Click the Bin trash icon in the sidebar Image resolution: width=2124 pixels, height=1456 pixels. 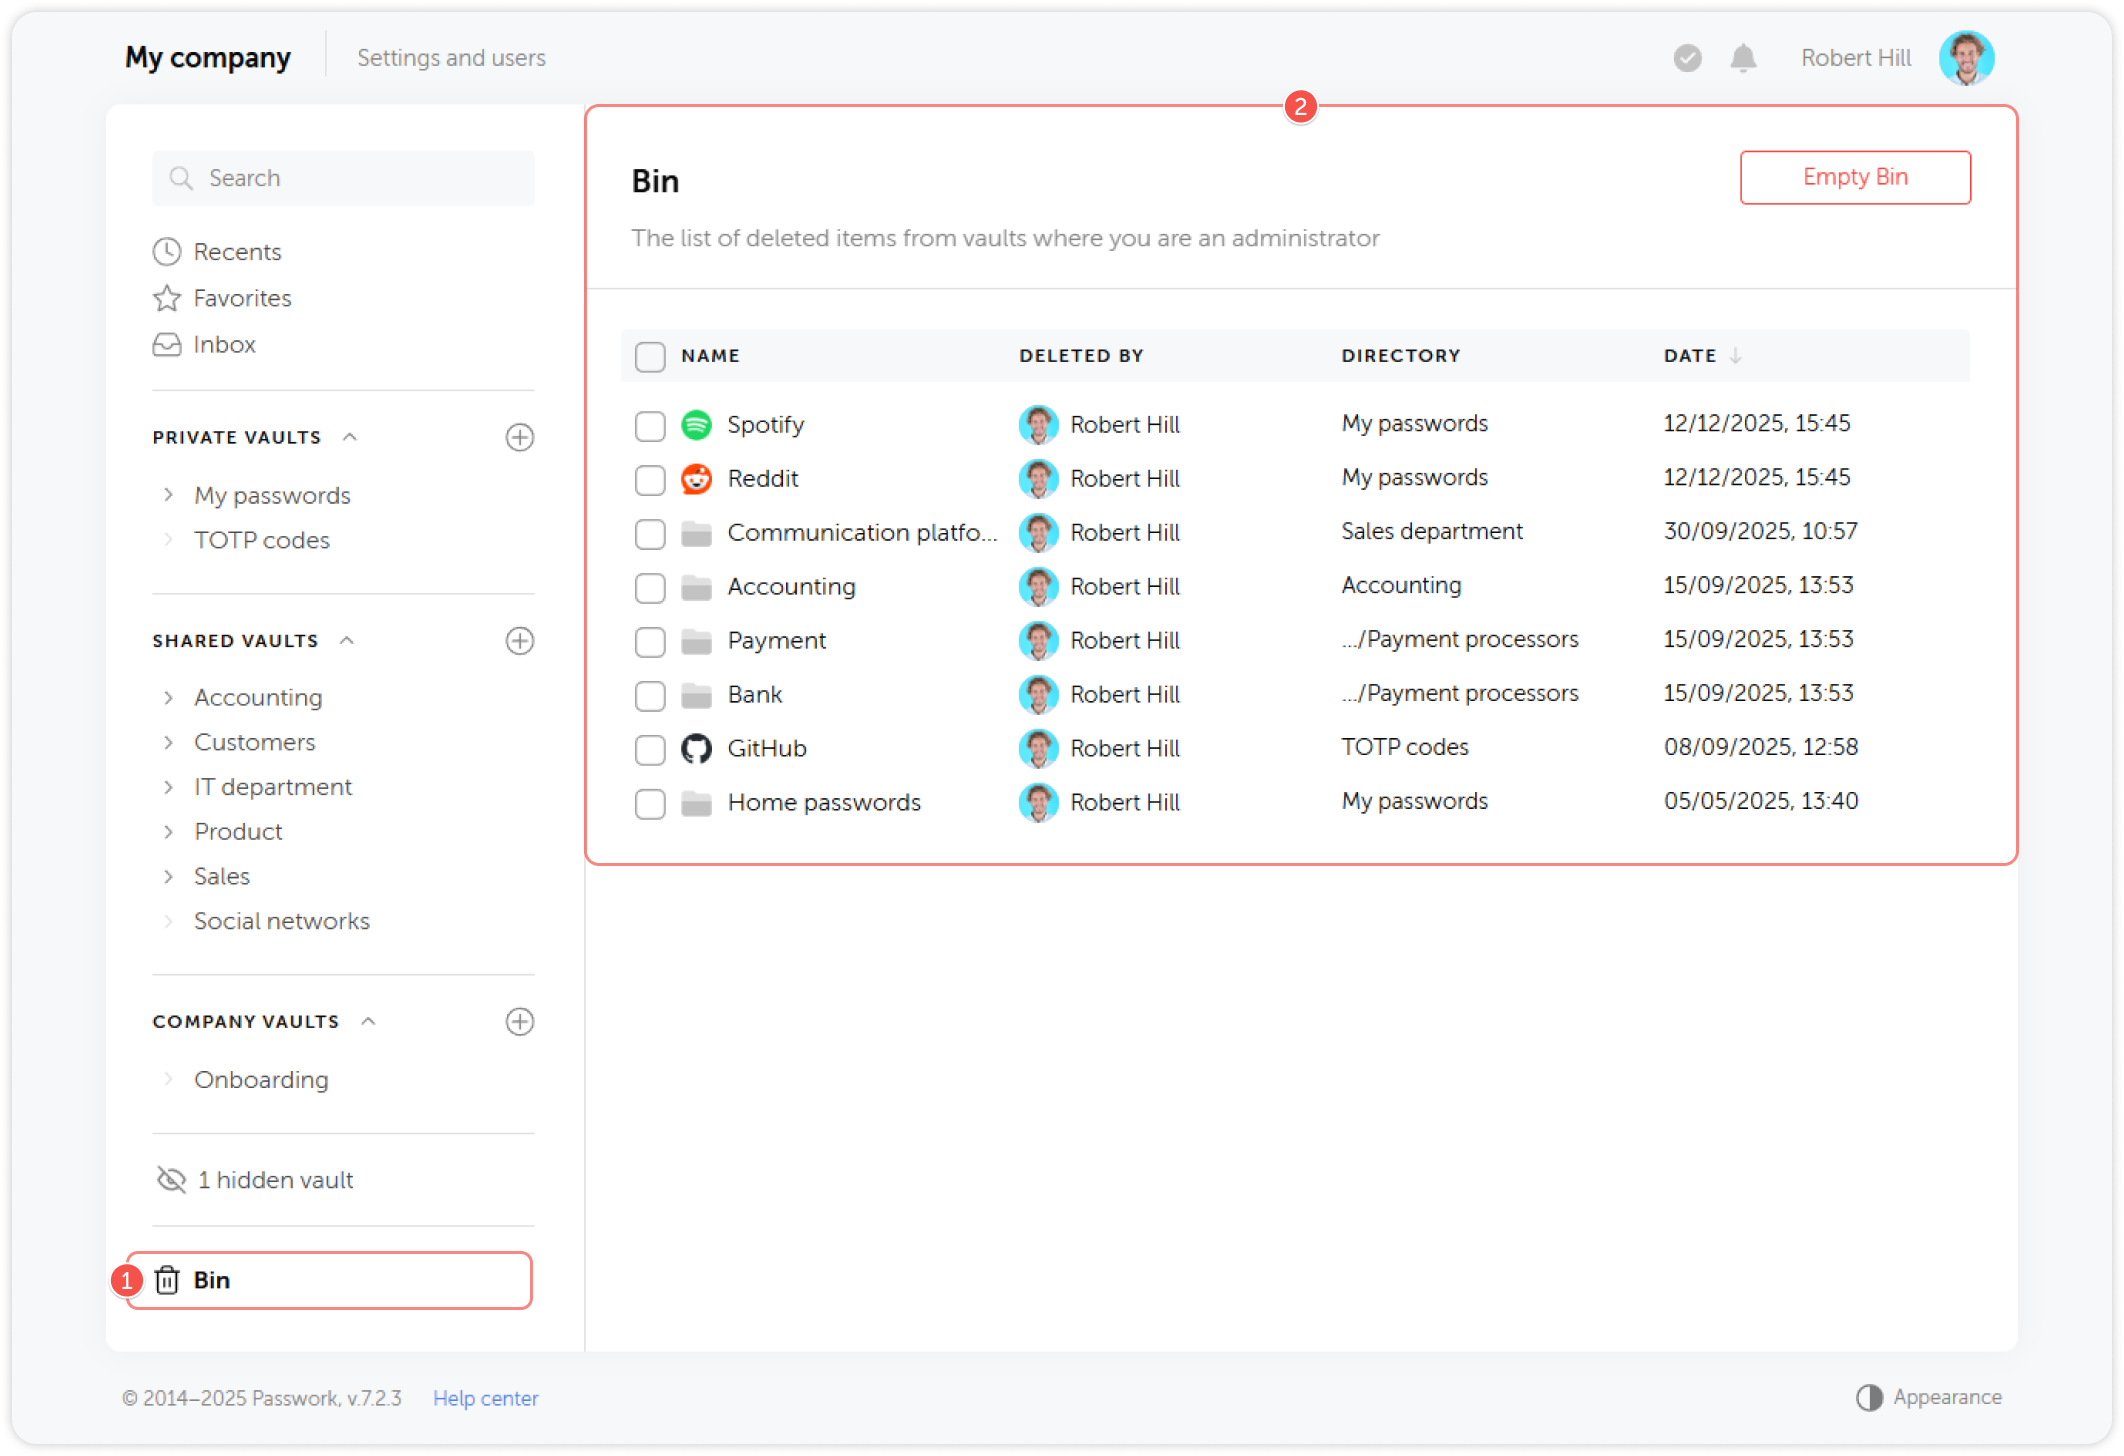[x=167, y=1279]
